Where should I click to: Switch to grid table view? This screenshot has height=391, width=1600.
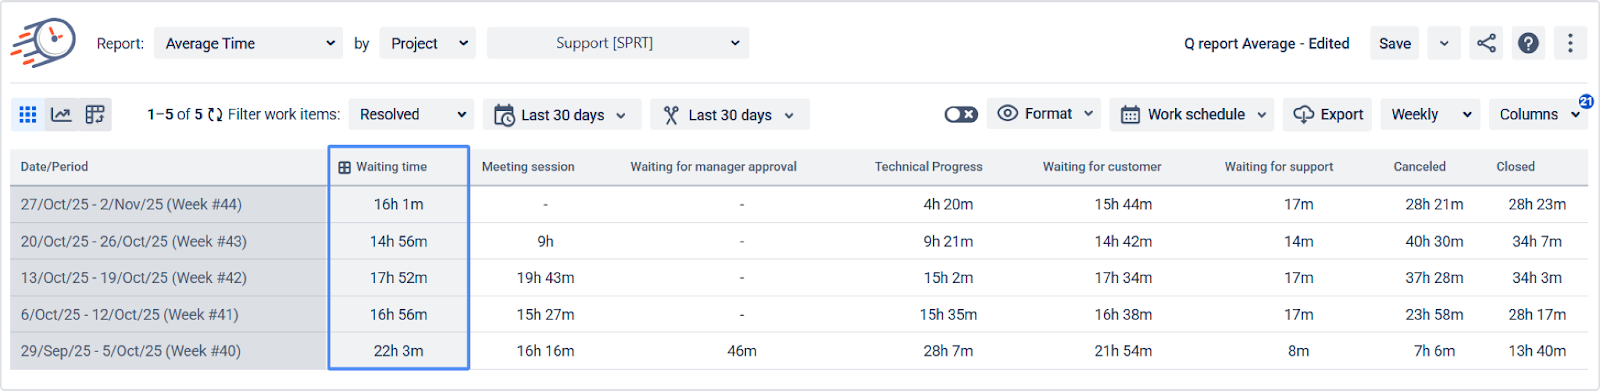click(28, 115)
